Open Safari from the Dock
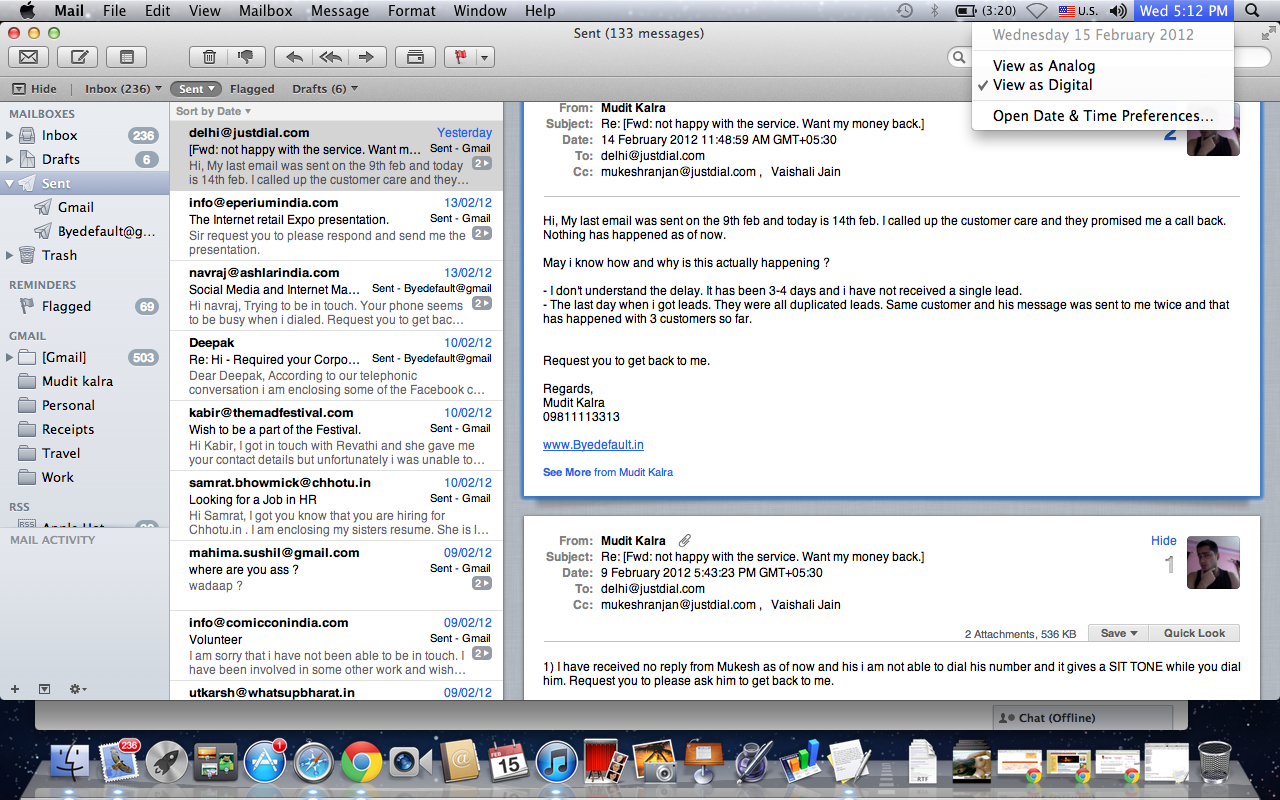The height and width of the screenshot is (800, 1280). pyautogui.click(x=313, y=763)
